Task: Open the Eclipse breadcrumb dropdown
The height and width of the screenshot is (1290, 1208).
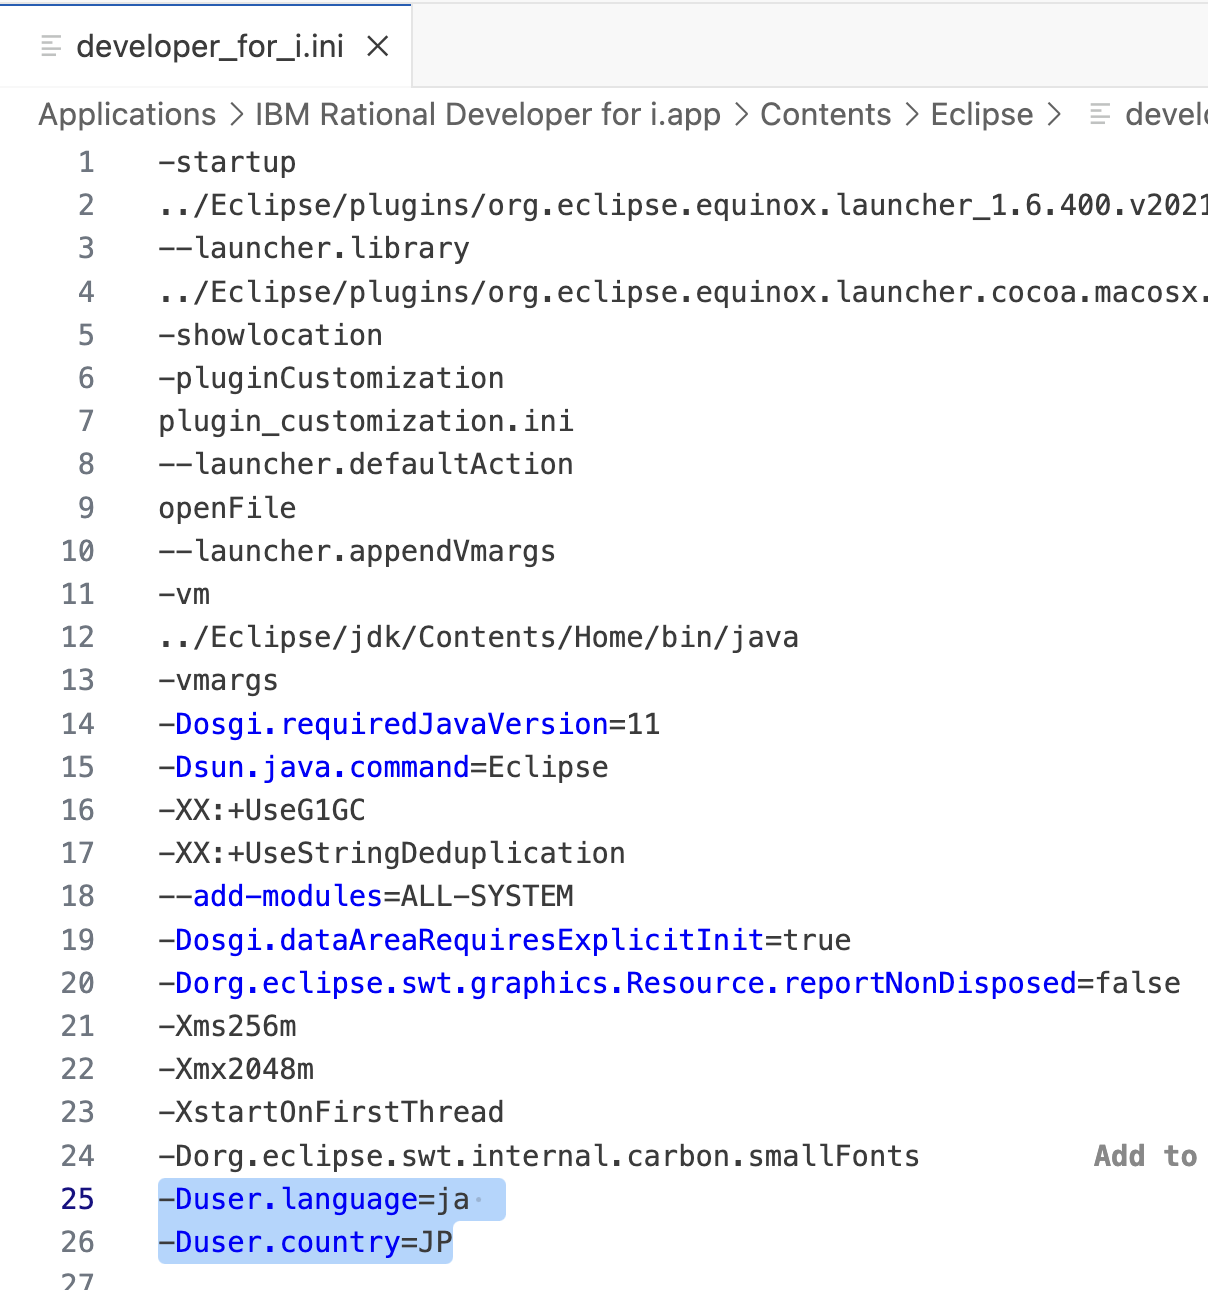Action: click(x=981, y=114)
